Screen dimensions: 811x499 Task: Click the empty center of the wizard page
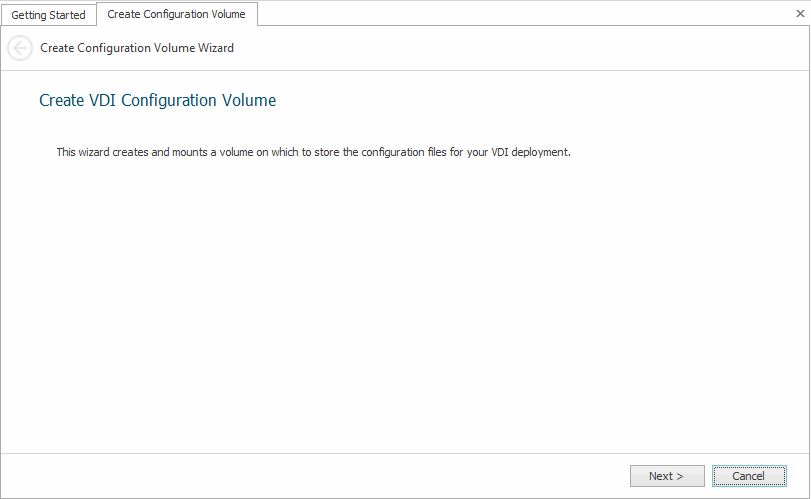405,300
